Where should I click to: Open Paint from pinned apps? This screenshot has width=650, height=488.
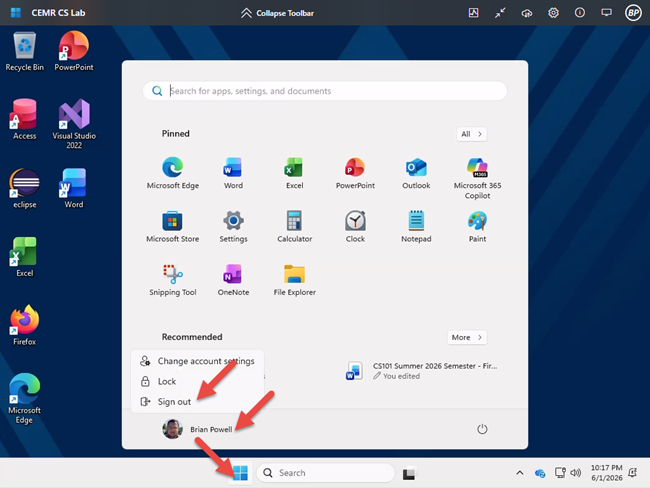(477, 226)
